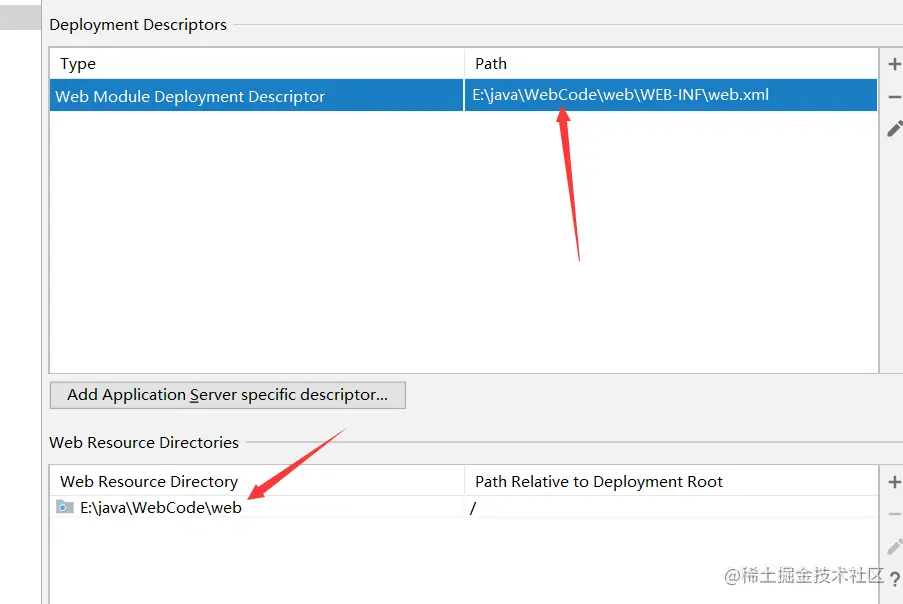The image size is (903, 604).
Task: Remove web resource directory with minus icon
Action: (x=894, y=514)
